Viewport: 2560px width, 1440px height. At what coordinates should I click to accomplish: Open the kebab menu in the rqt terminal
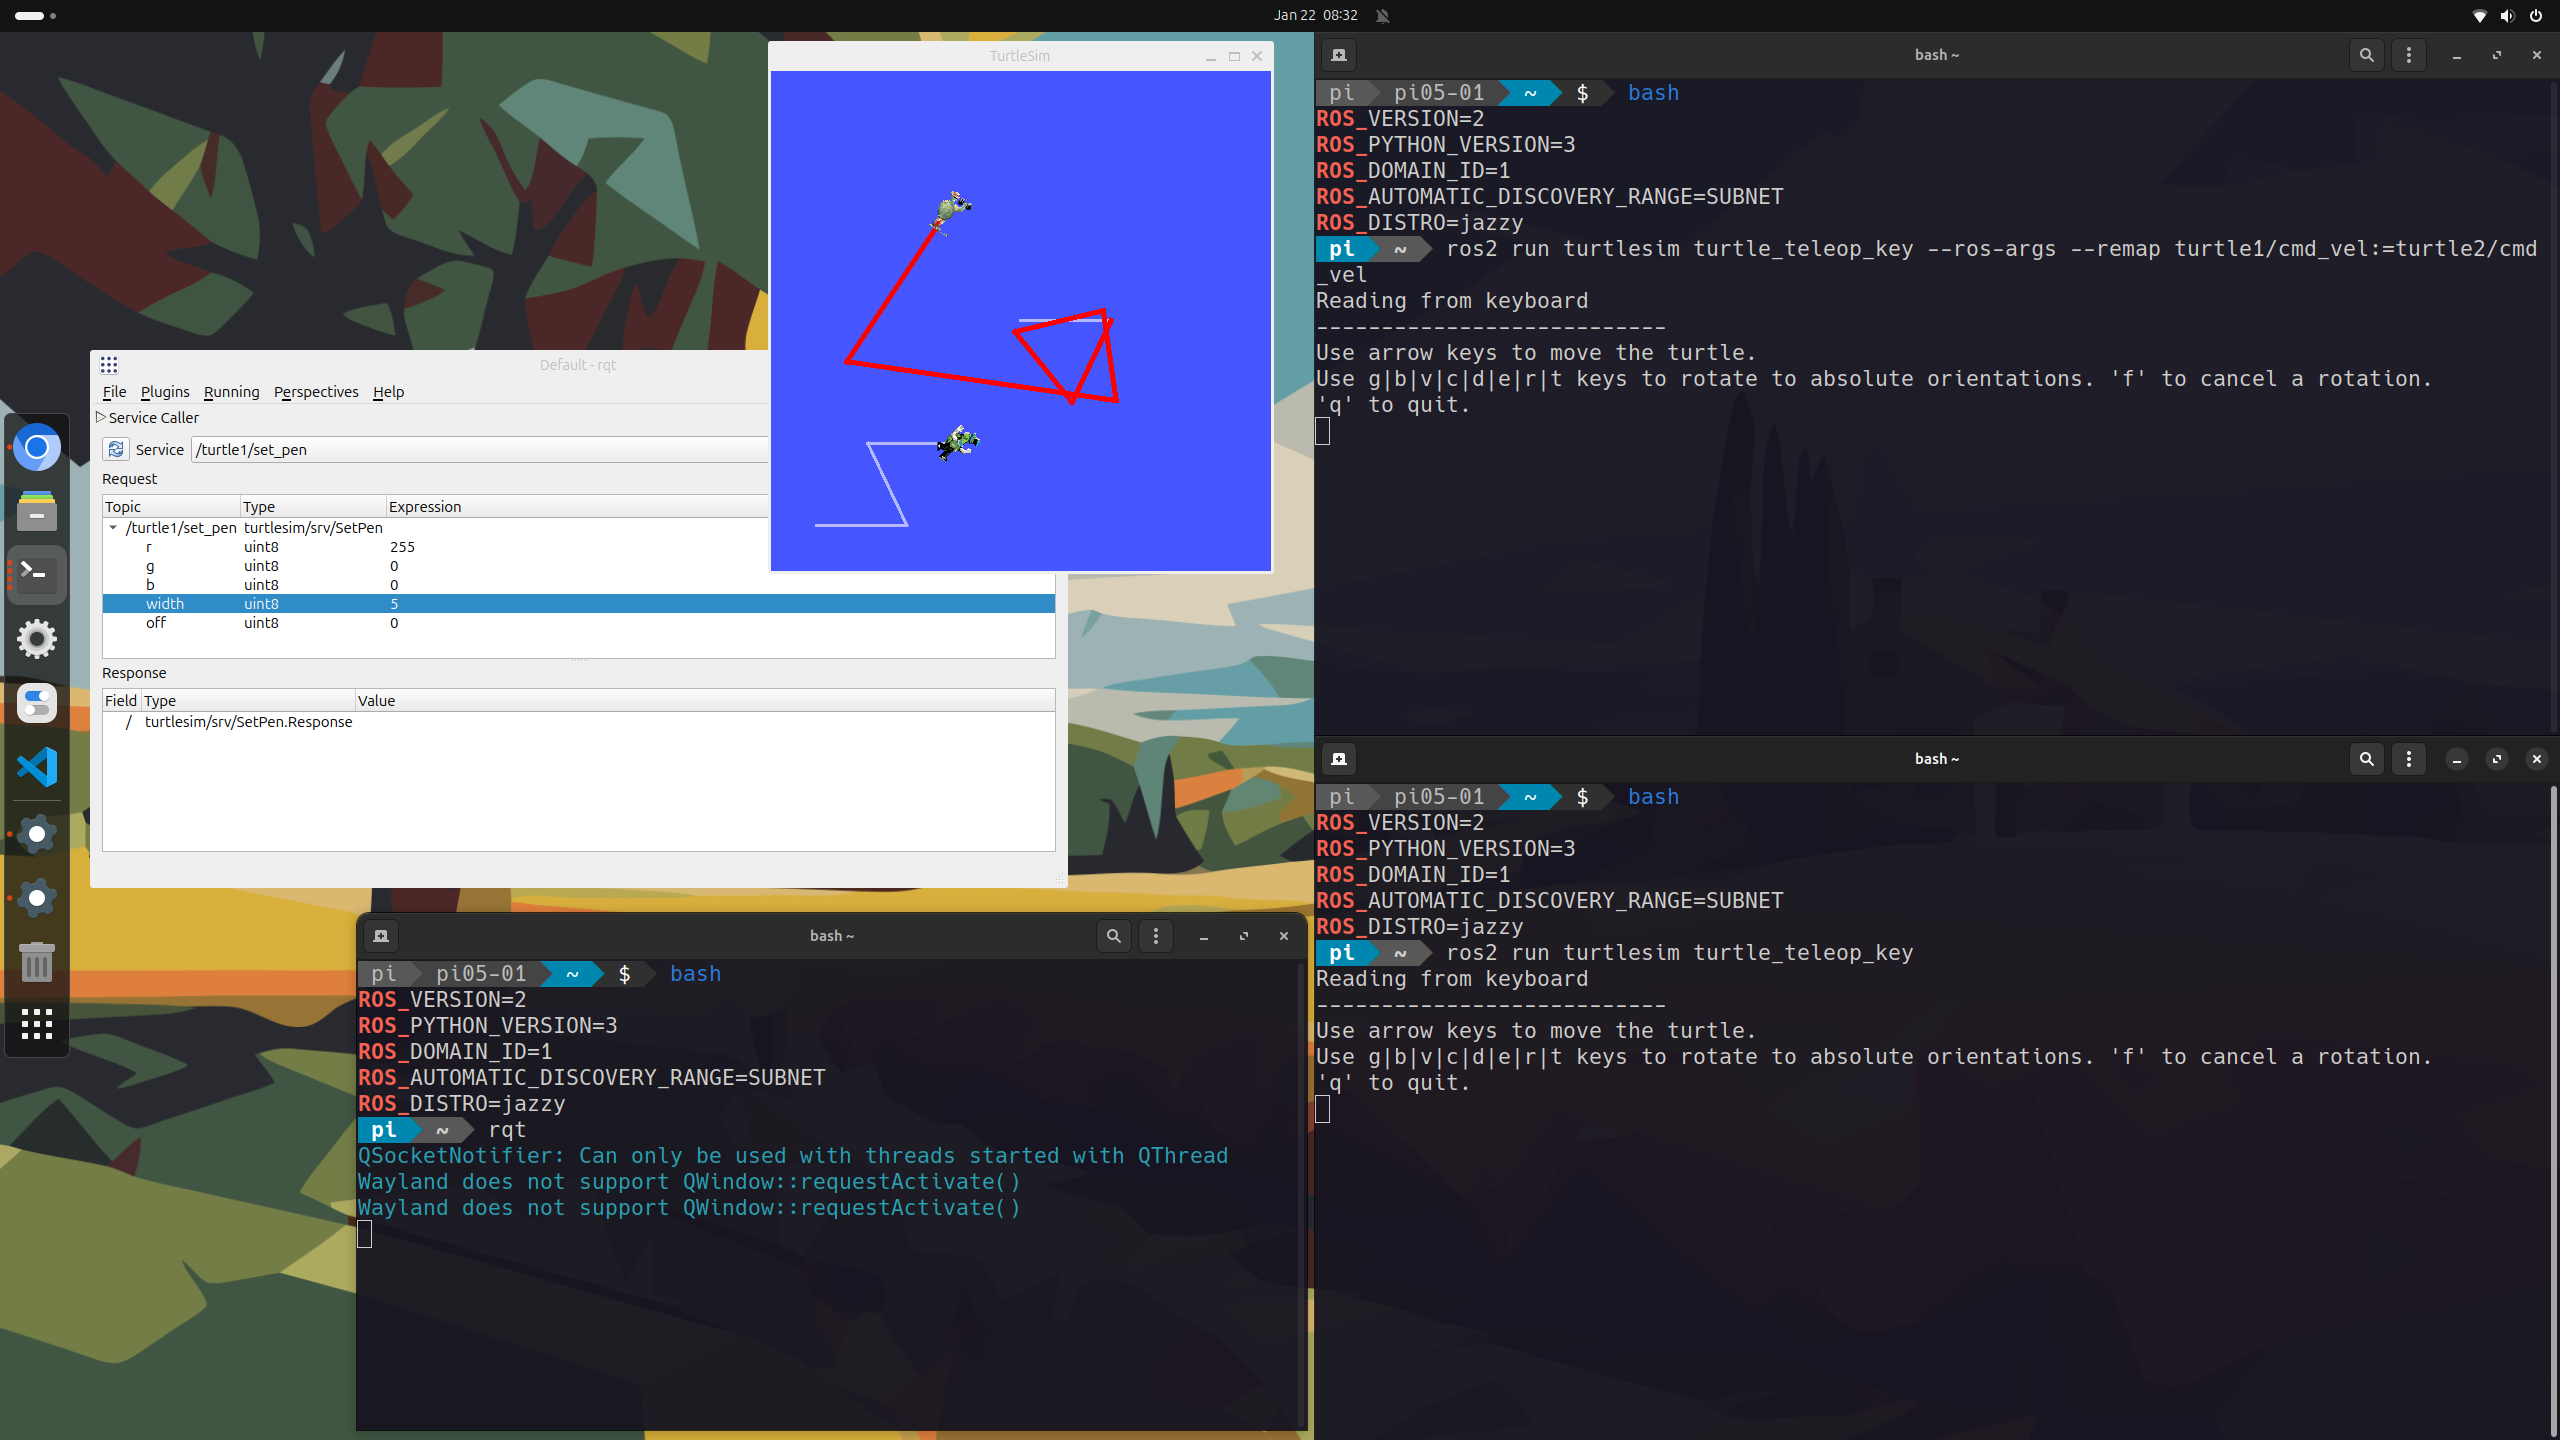pyautogui.click(x=1156, y=936)
